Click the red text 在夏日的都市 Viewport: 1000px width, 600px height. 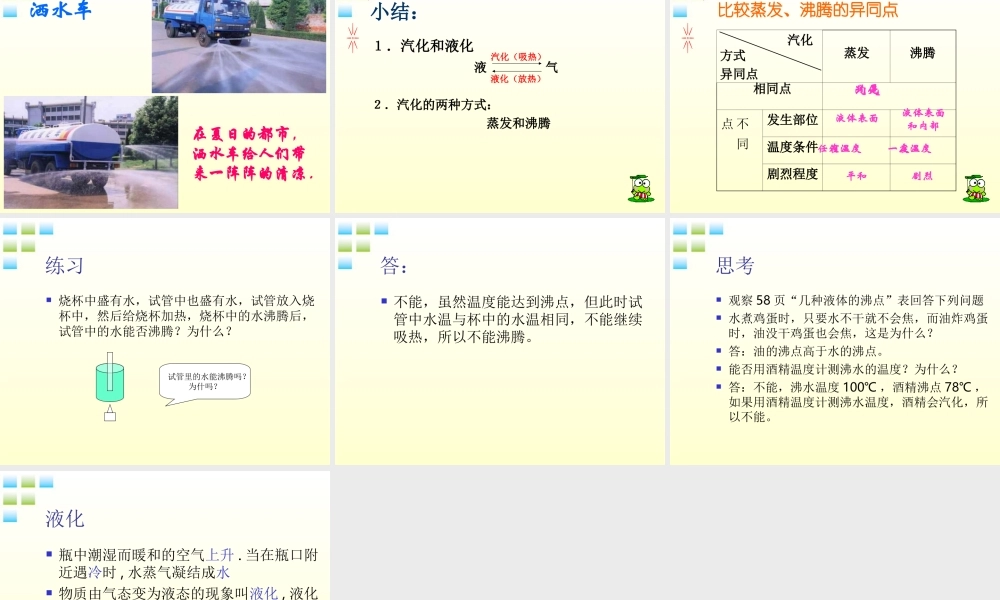coord(246,133)
